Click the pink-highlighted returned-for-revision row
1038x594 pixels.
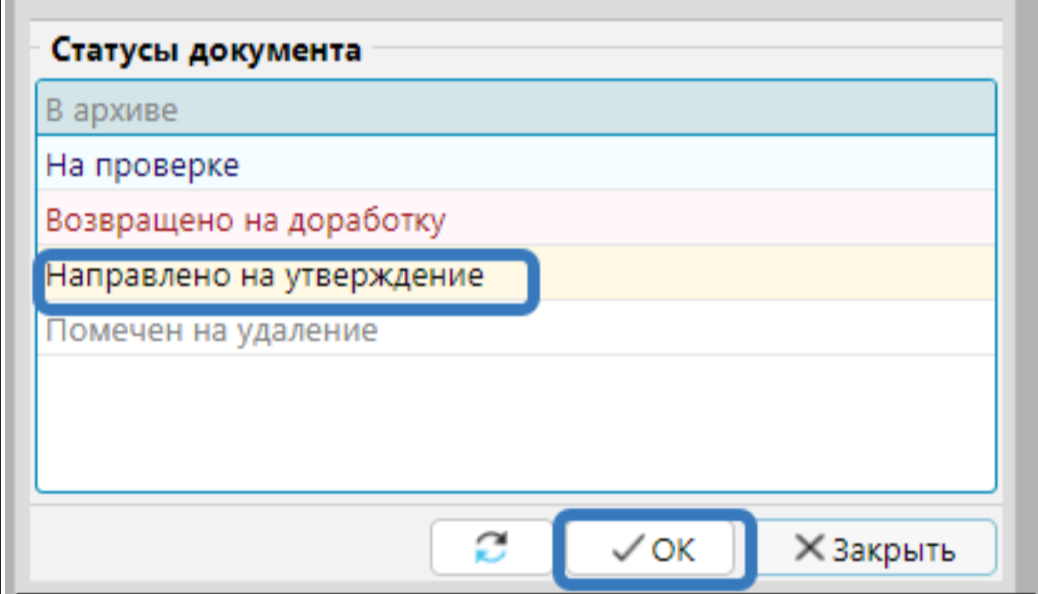tap(700, 219)
